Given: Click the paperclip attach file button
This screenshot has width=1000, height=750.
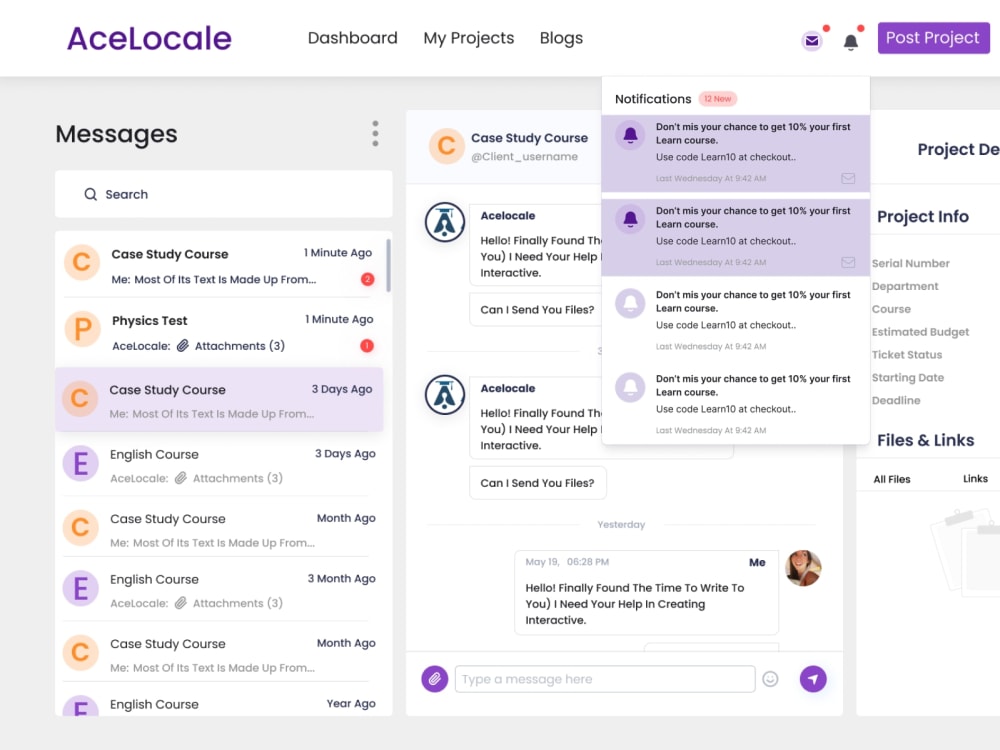Looking at the screenshot, I should (434, 679).
